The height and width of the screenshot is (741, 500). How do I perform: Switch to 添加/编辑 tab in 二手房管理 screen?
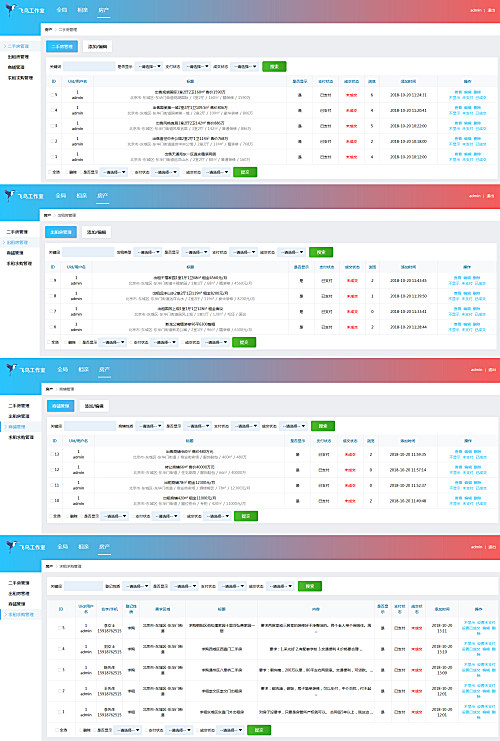click(97, 46)
